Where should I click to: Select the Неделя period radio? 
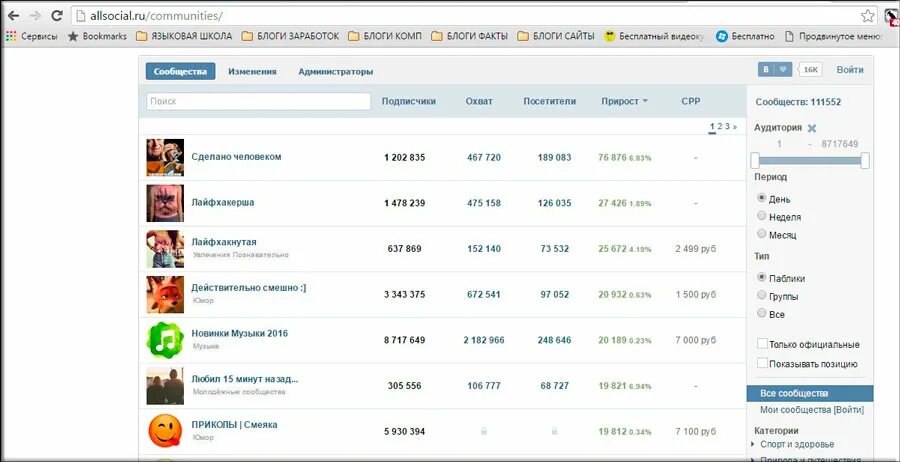tap(762, 216)
